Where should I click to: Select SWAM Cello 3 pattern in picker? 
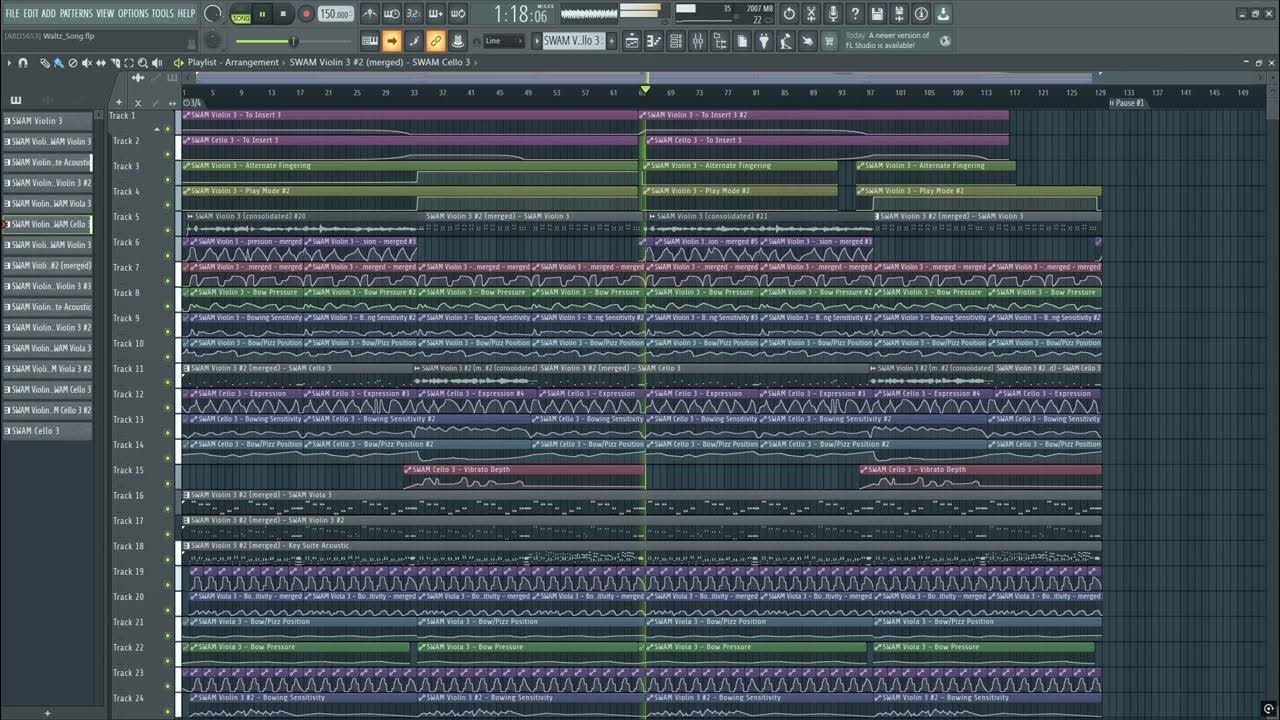[x=47, y=431]
